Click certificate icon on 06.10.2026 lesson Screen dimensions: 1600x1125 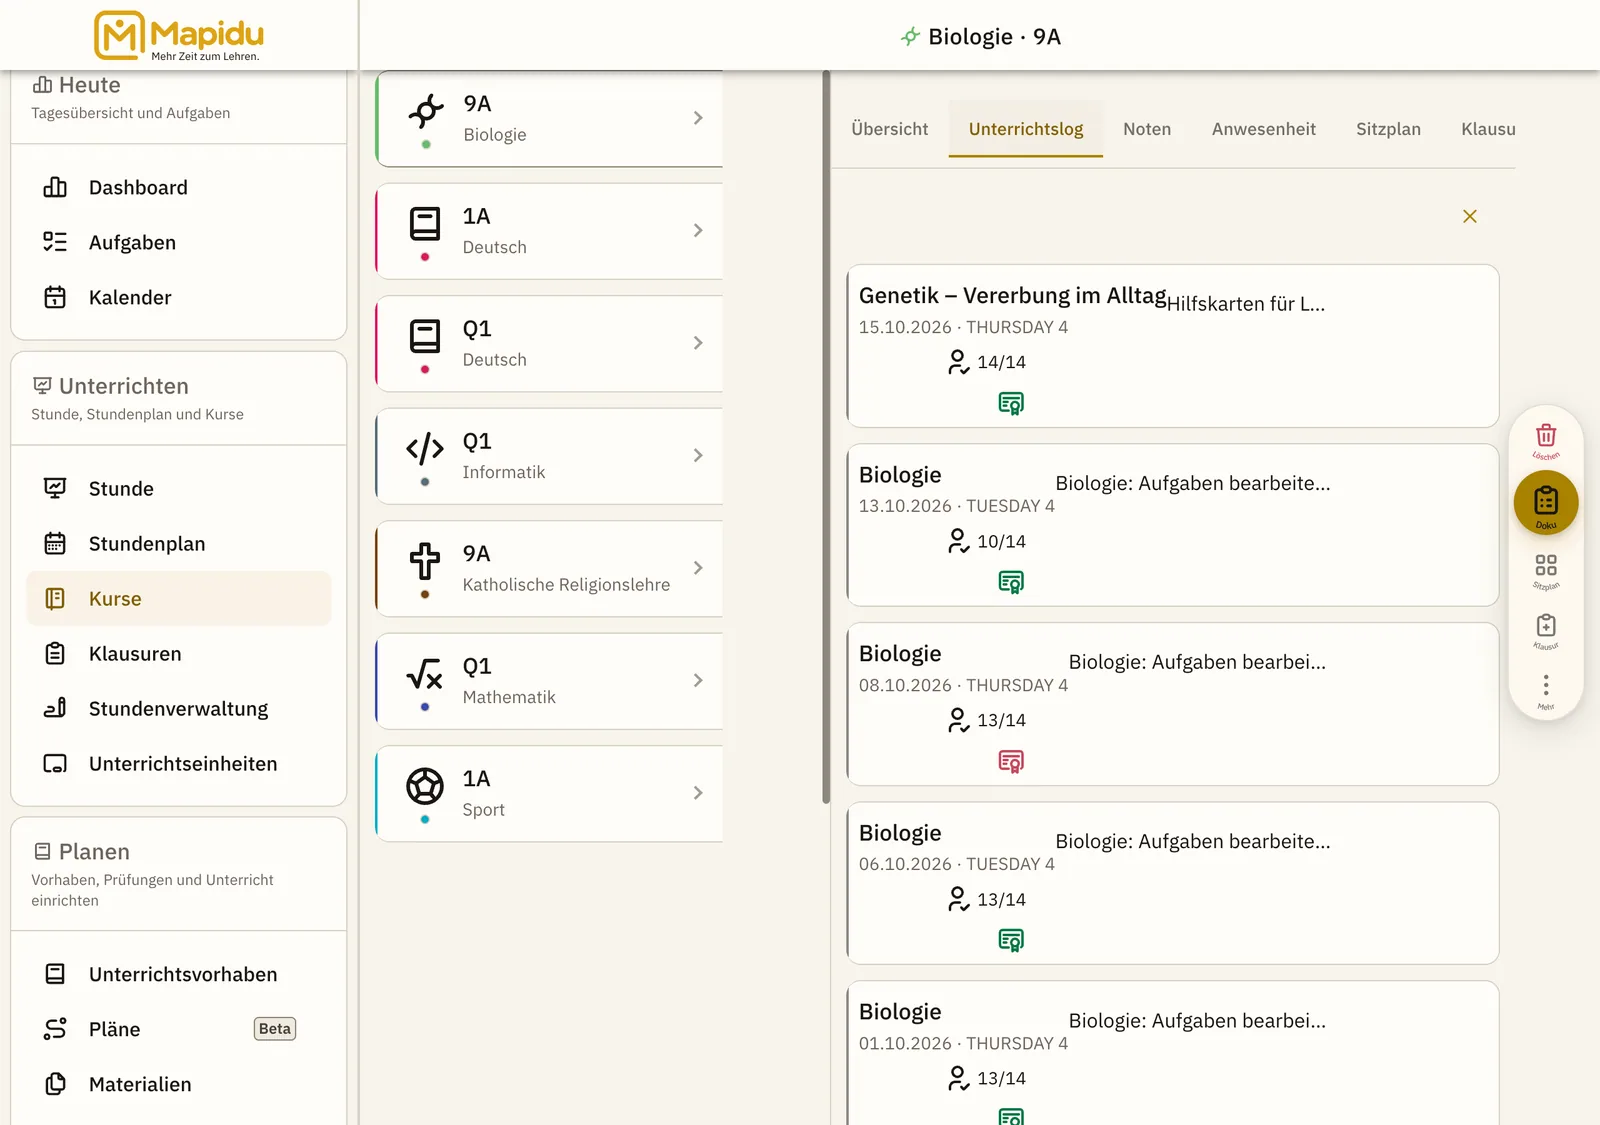pyautogui.click(x=1011, y=940)
